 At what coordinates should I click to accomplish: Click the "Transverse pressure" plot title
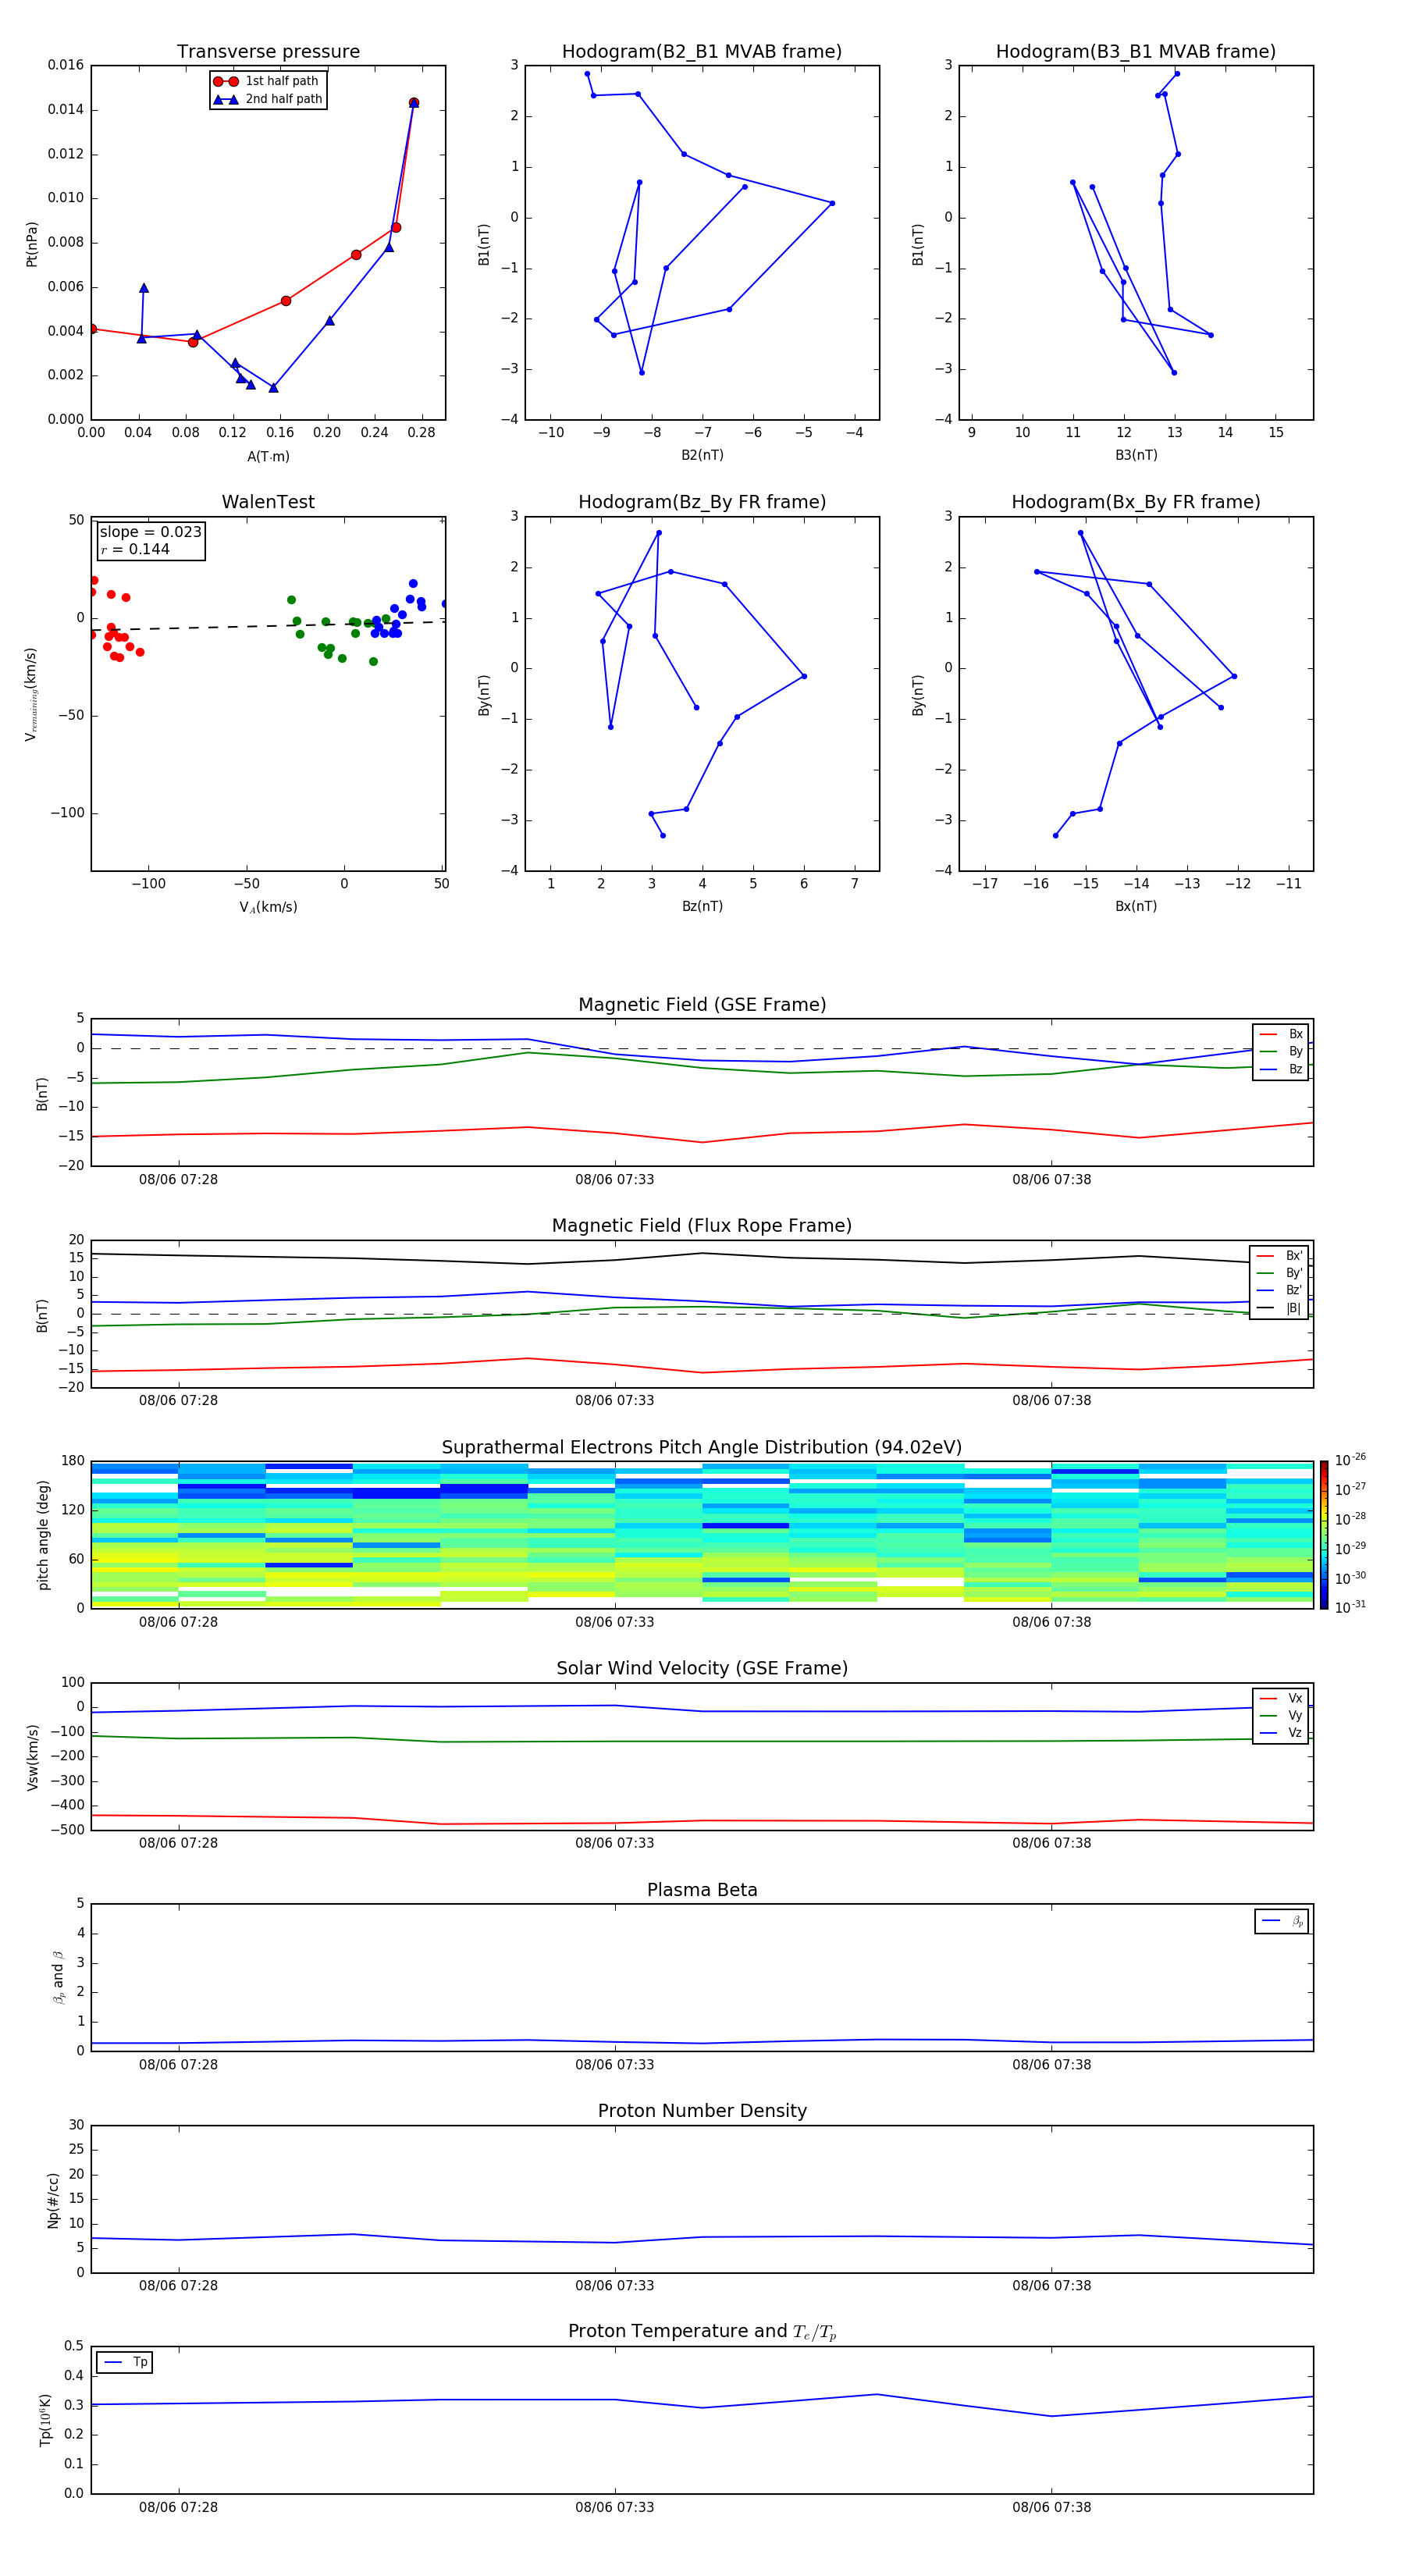coord(268,52)
